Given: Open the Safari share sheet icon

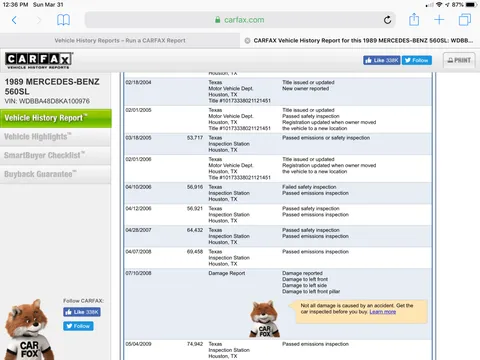Looking at the screenshot, I should tap(414, 19).
